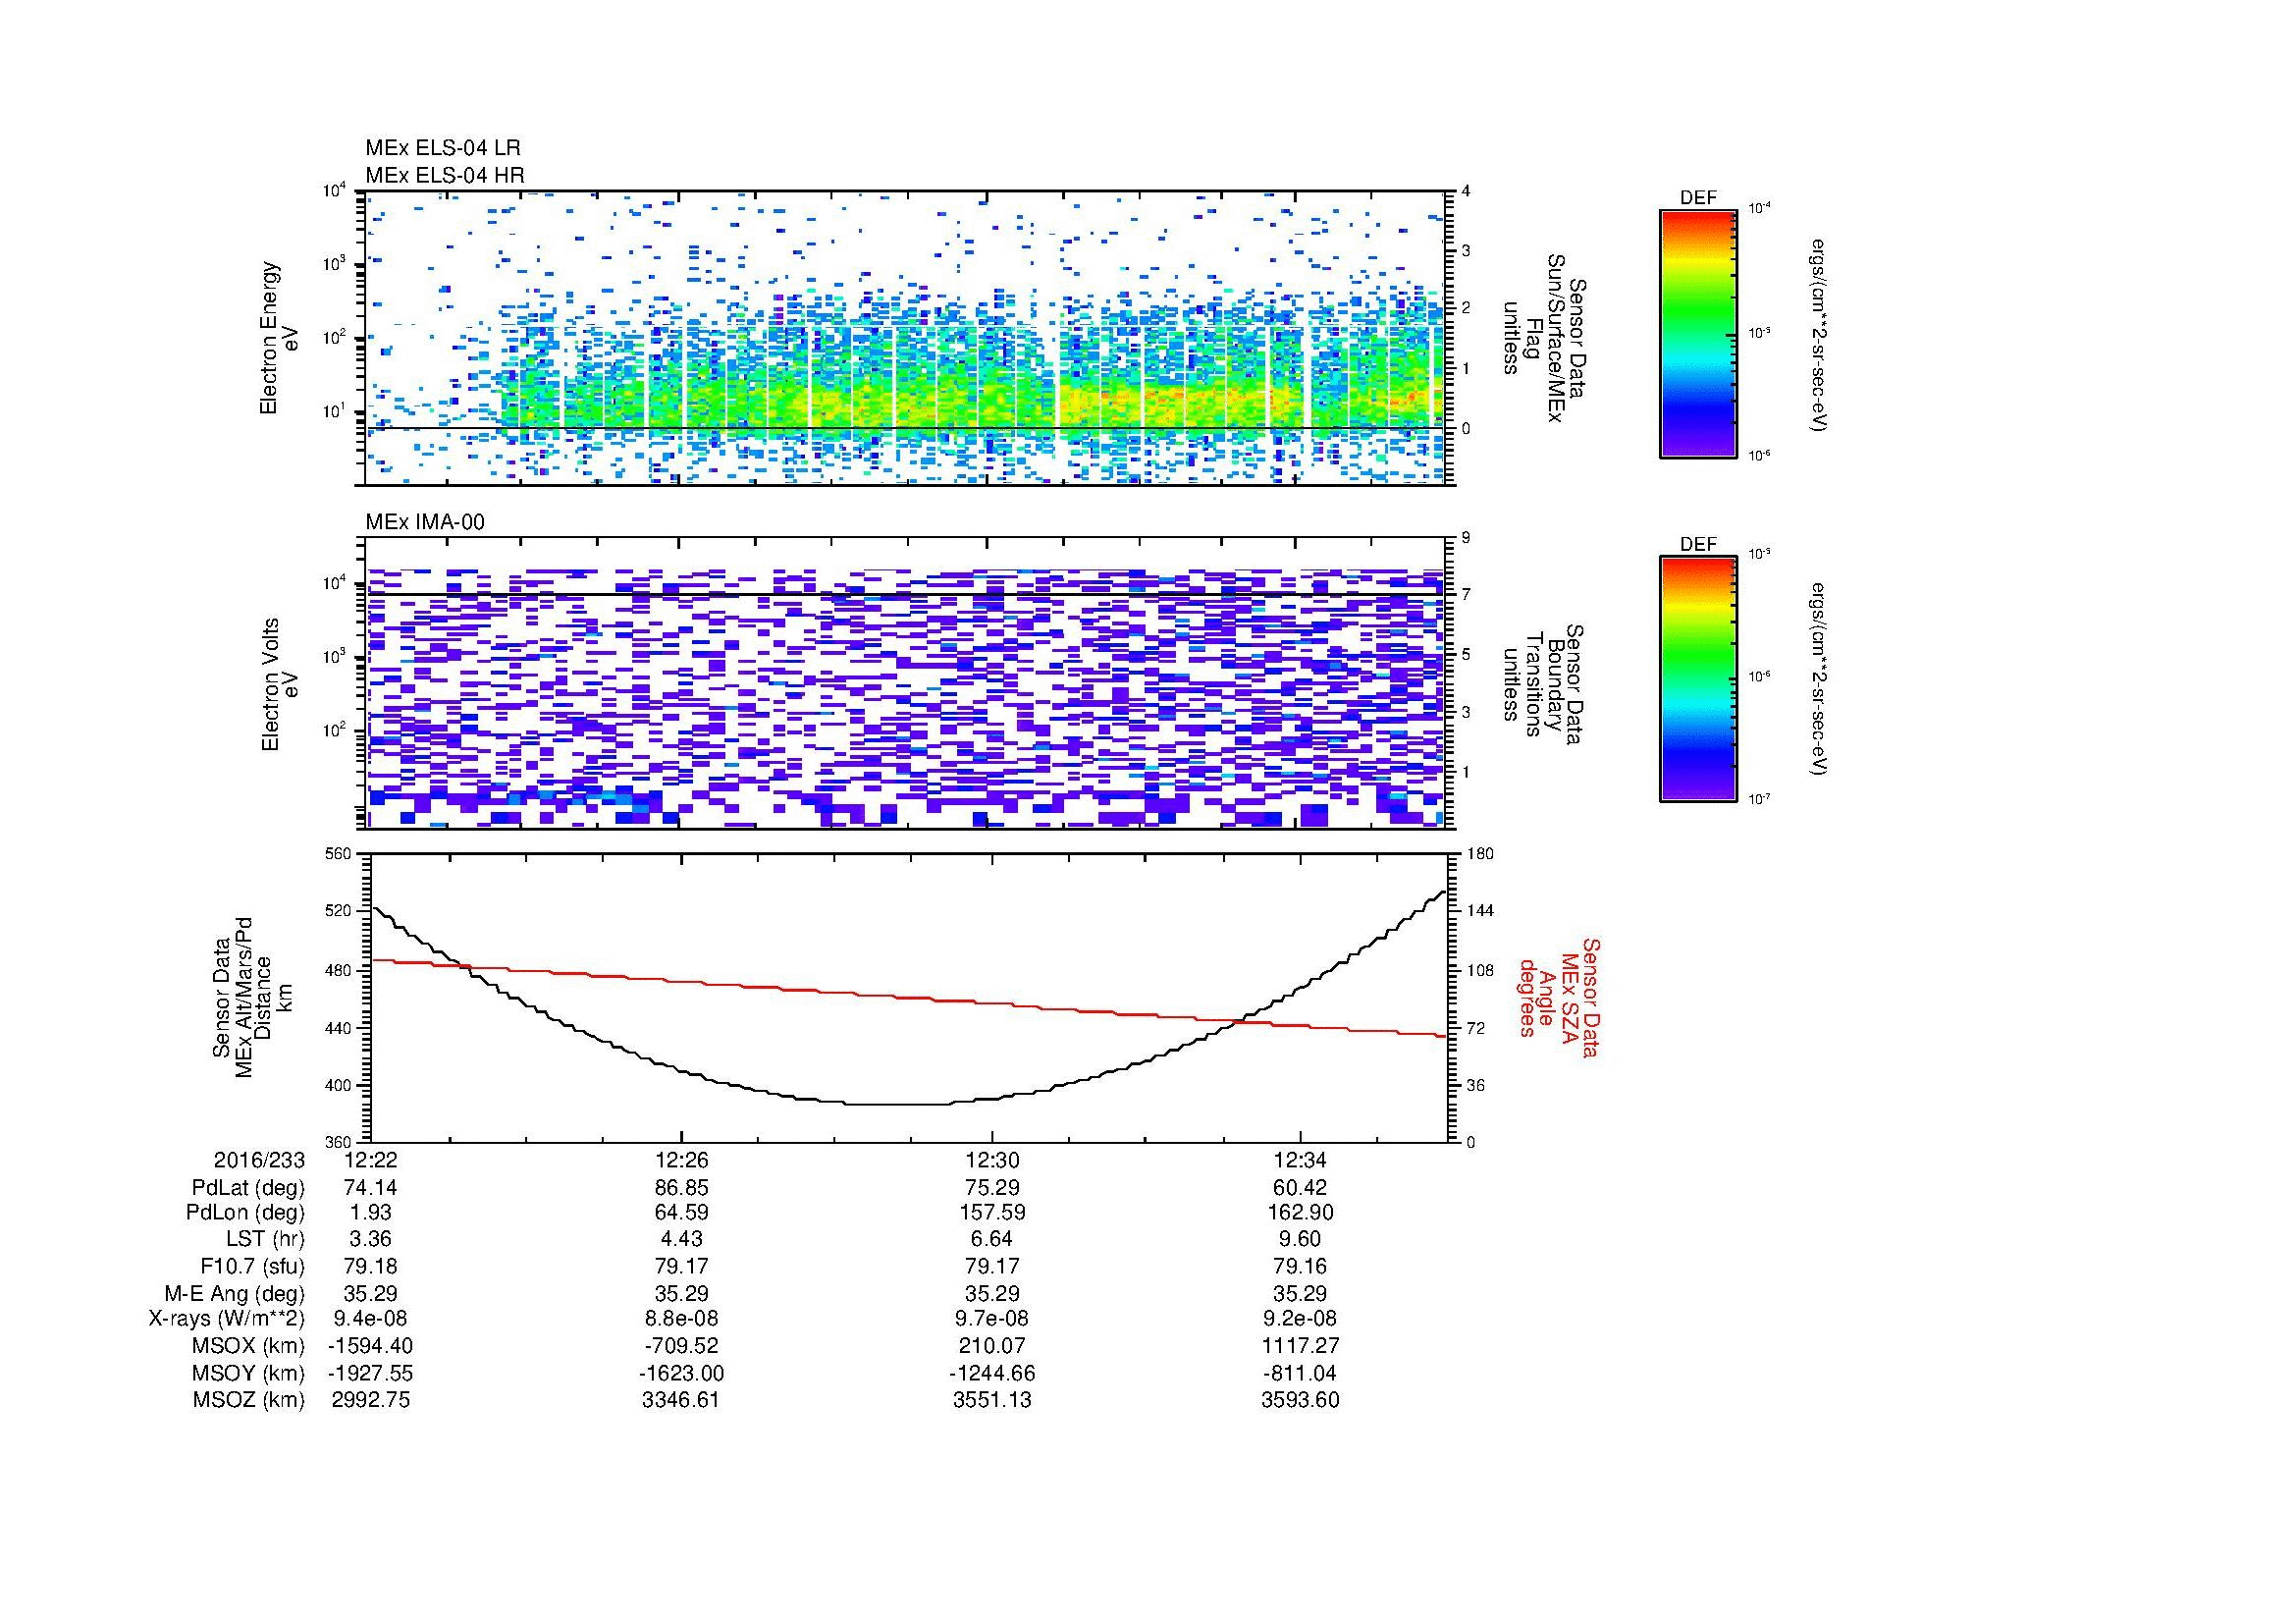Click the '2016/233' date label

(259, 1160)
